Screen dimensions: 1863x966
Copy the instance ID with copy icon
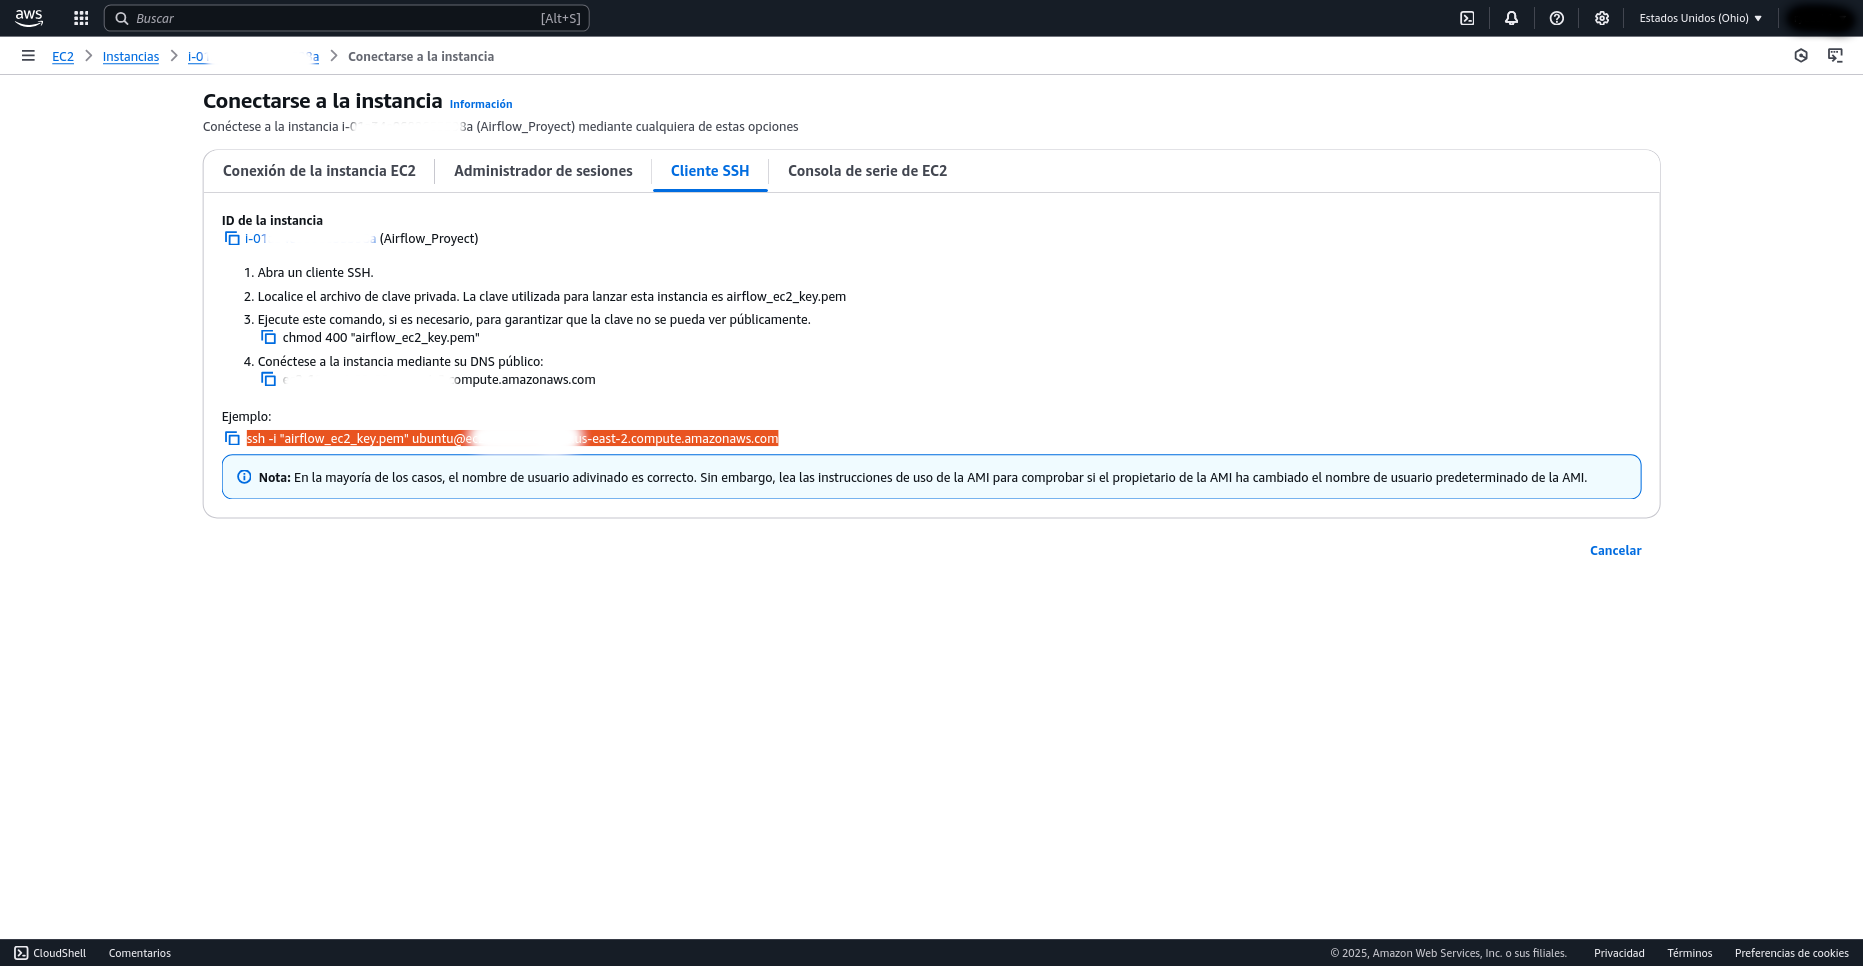click(232, 238)
